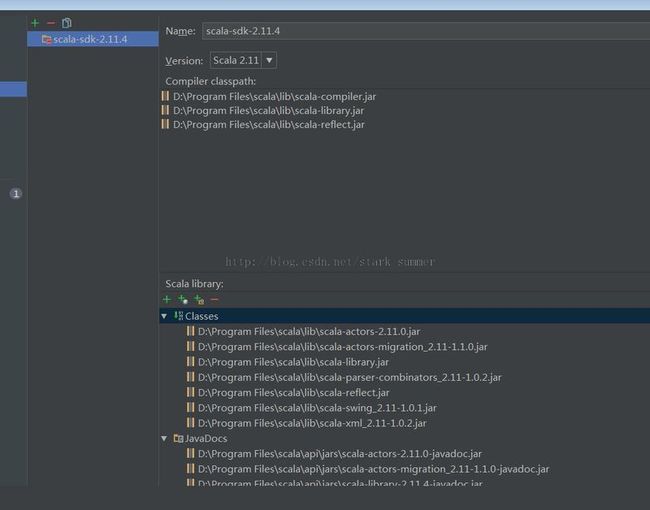Select scala-library.jar in the Compiler classpath
Viewport: 650px width, 510px height.
point(268,111)
